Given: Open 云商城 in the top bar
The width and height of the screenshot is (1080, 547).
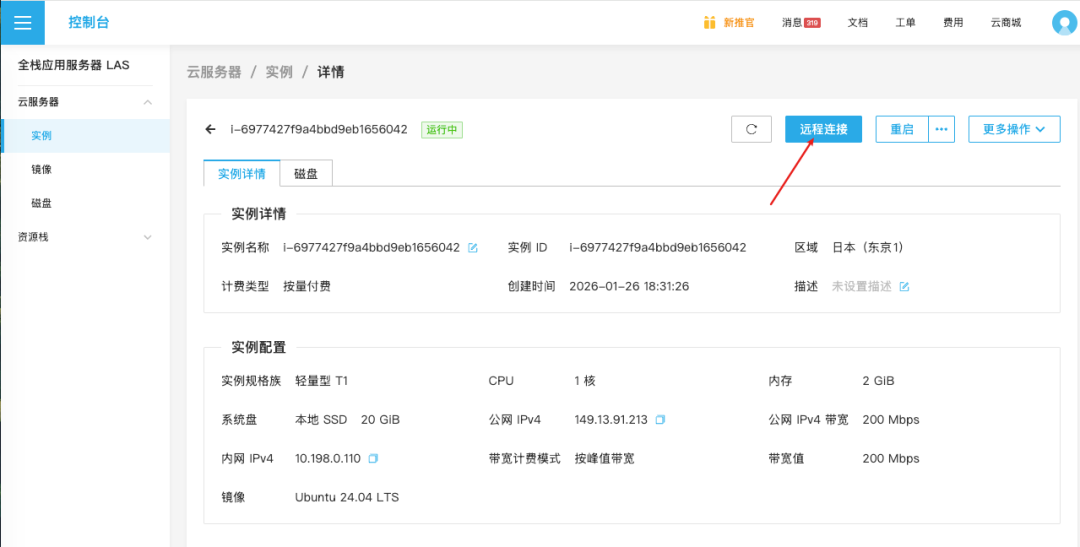Looking at the screenshot, I should (1006, 23).
